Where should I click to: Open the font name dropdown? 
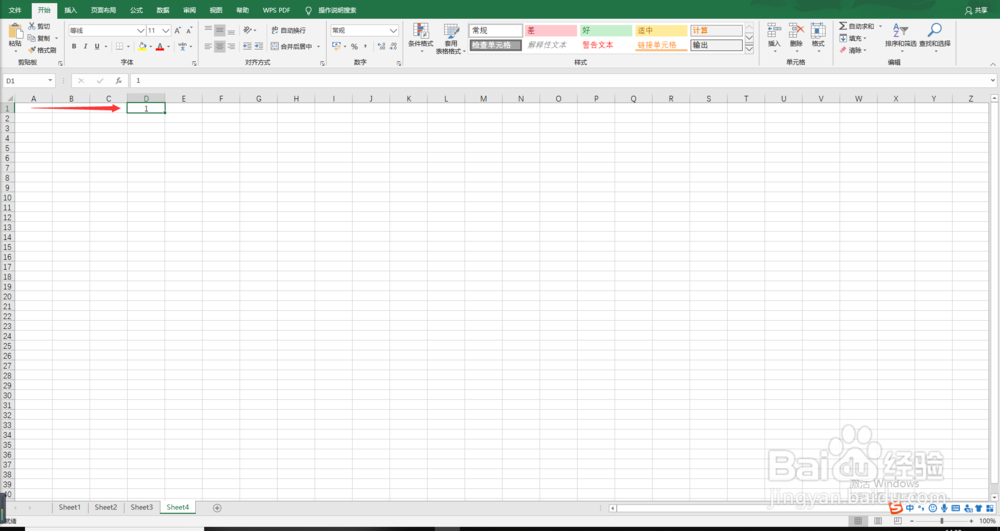pos(140,30)
